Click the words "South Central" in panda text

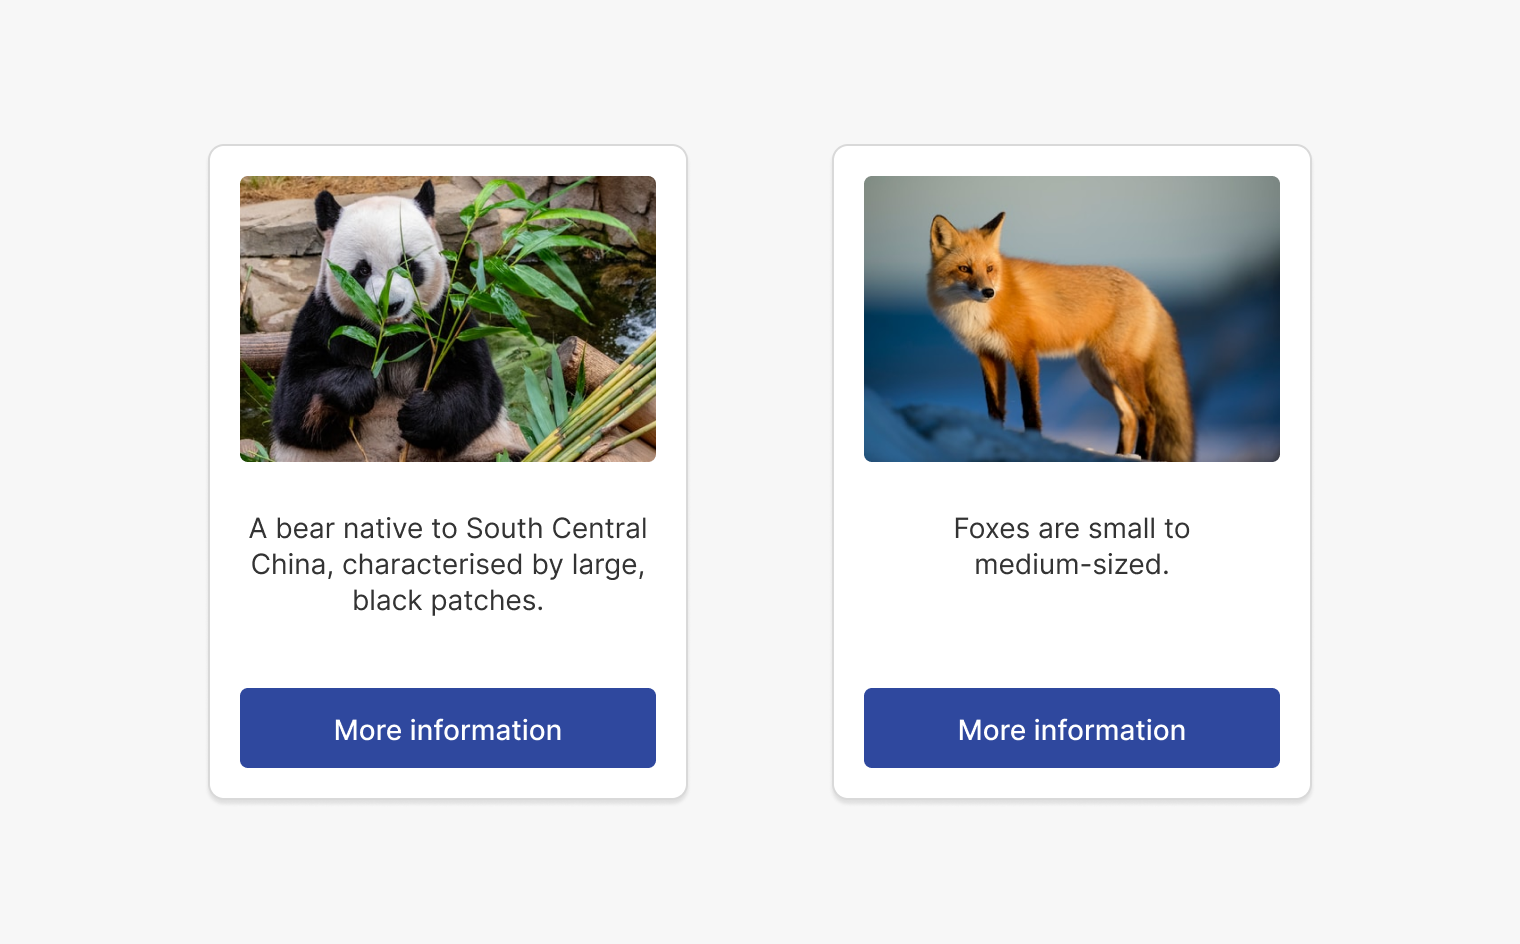(556, 528)
